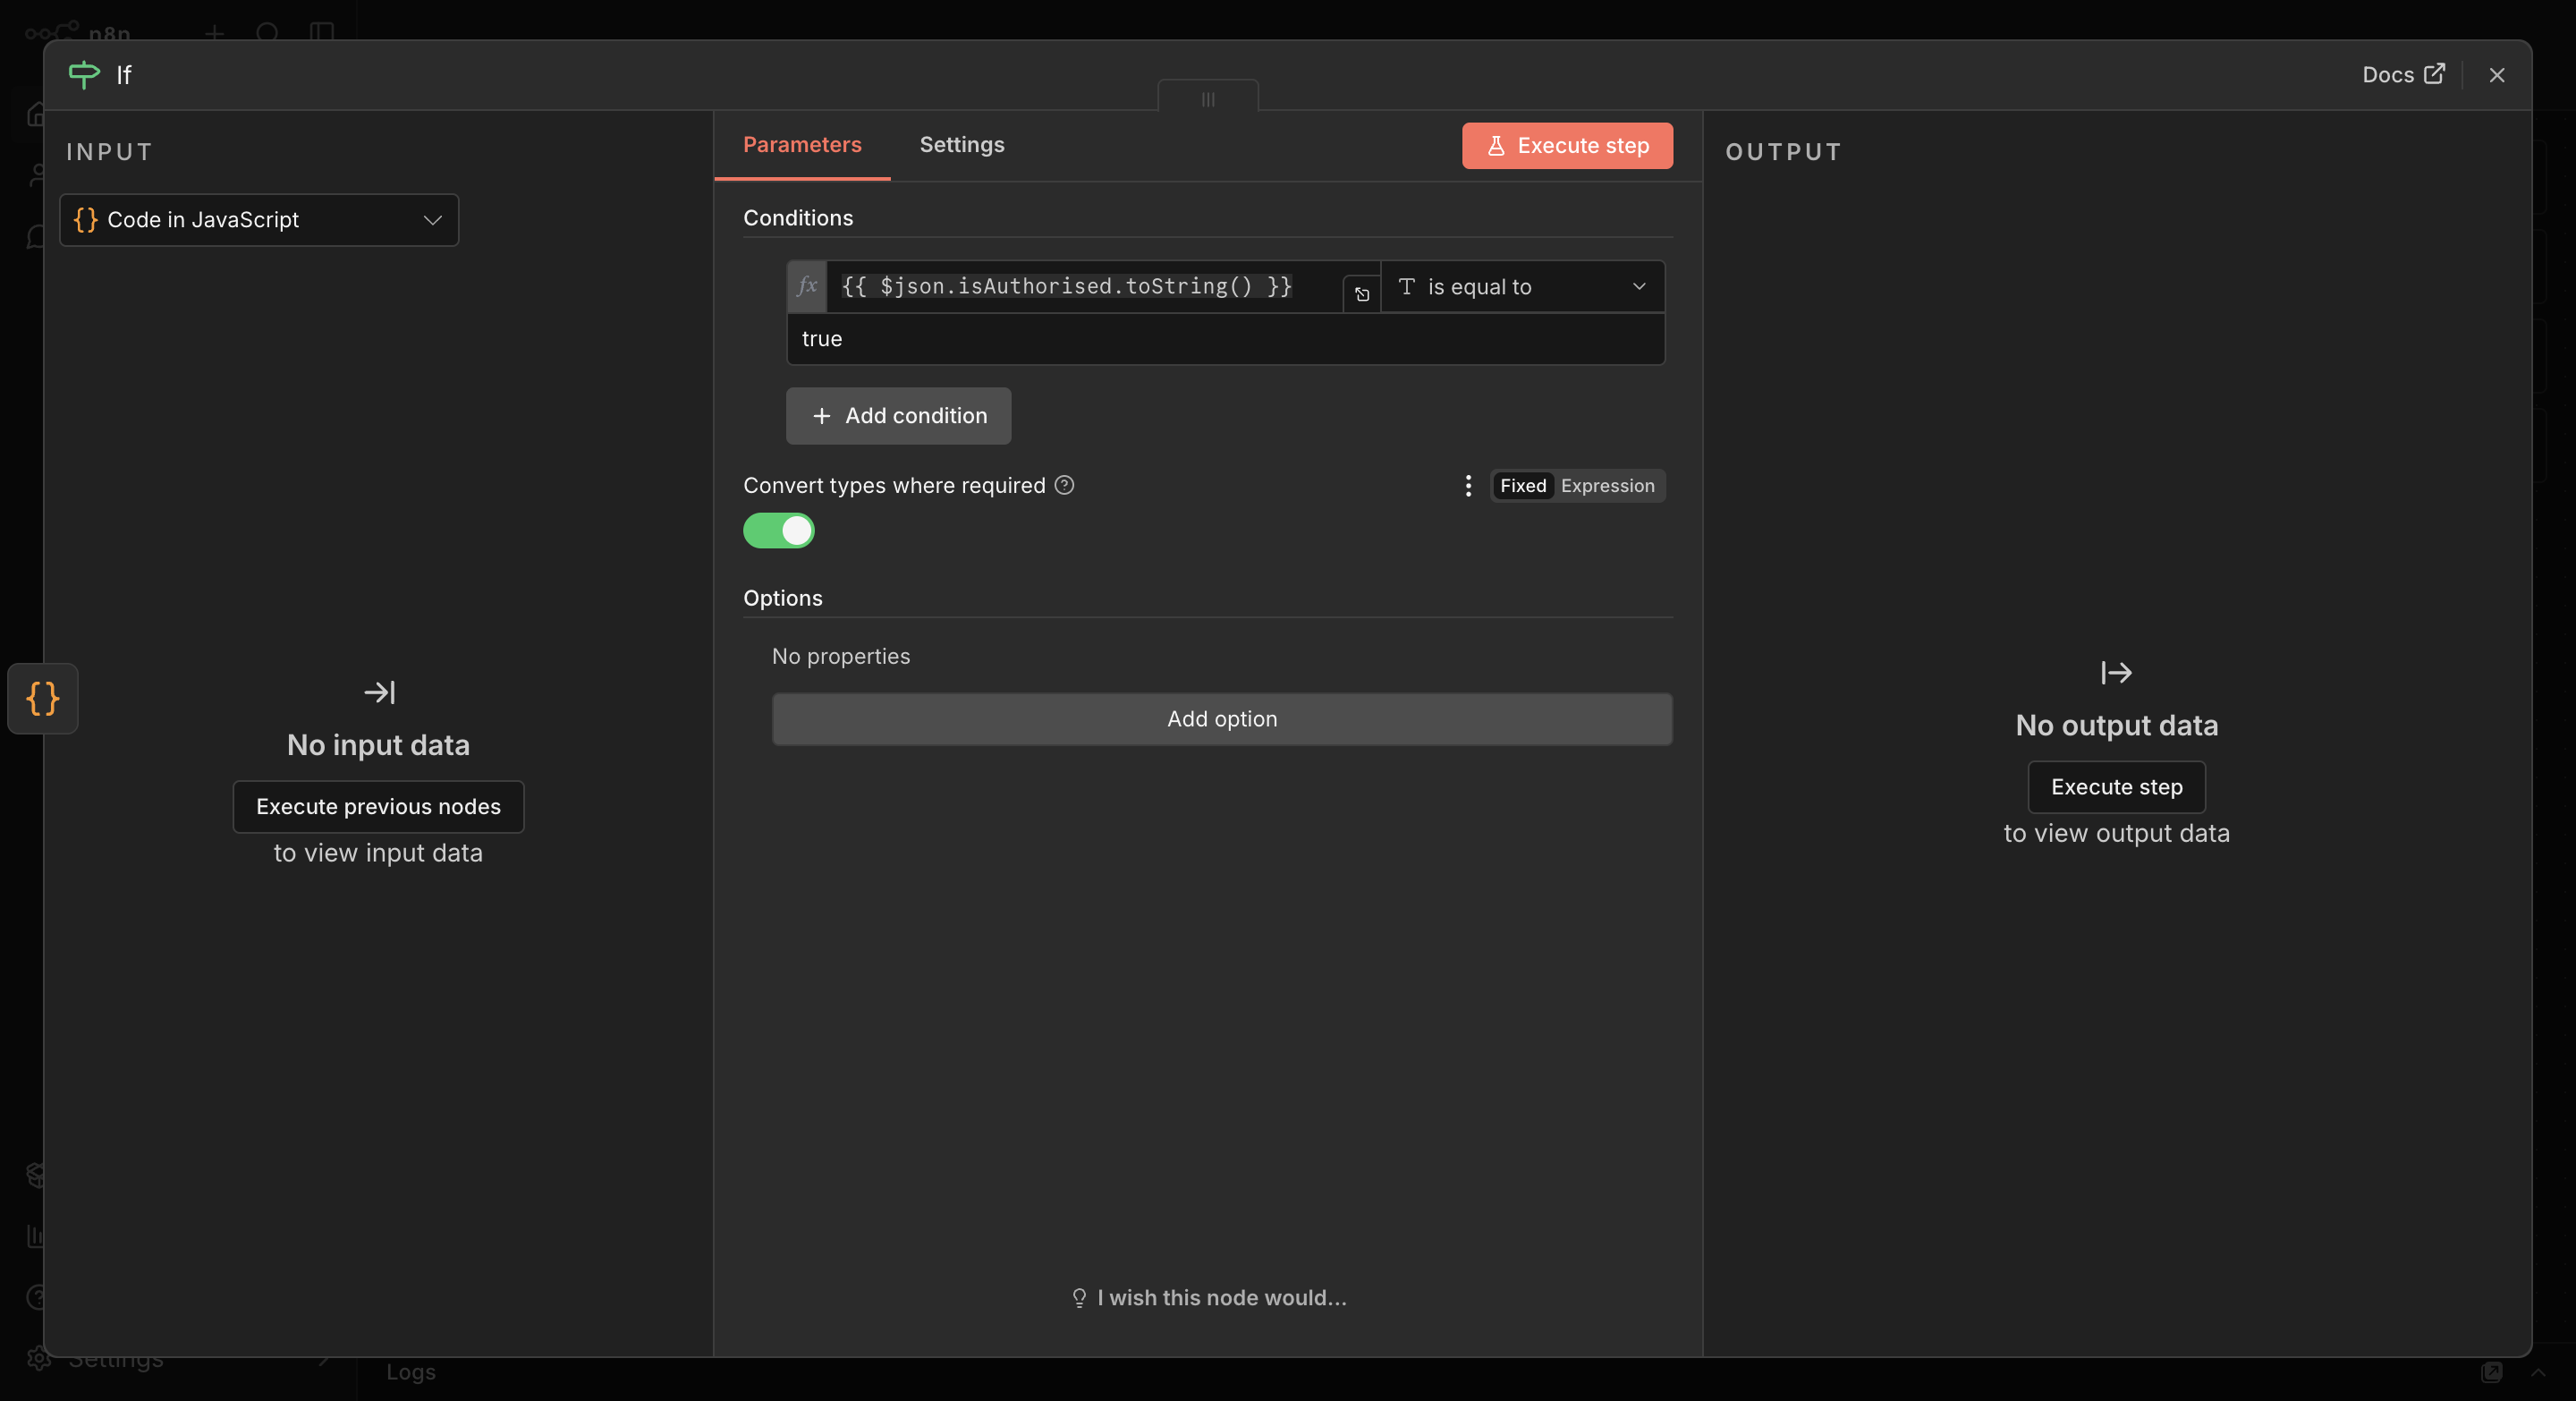Click the drag handle at panel top
2576x1401 pixels.
(x=1207, y=99)
